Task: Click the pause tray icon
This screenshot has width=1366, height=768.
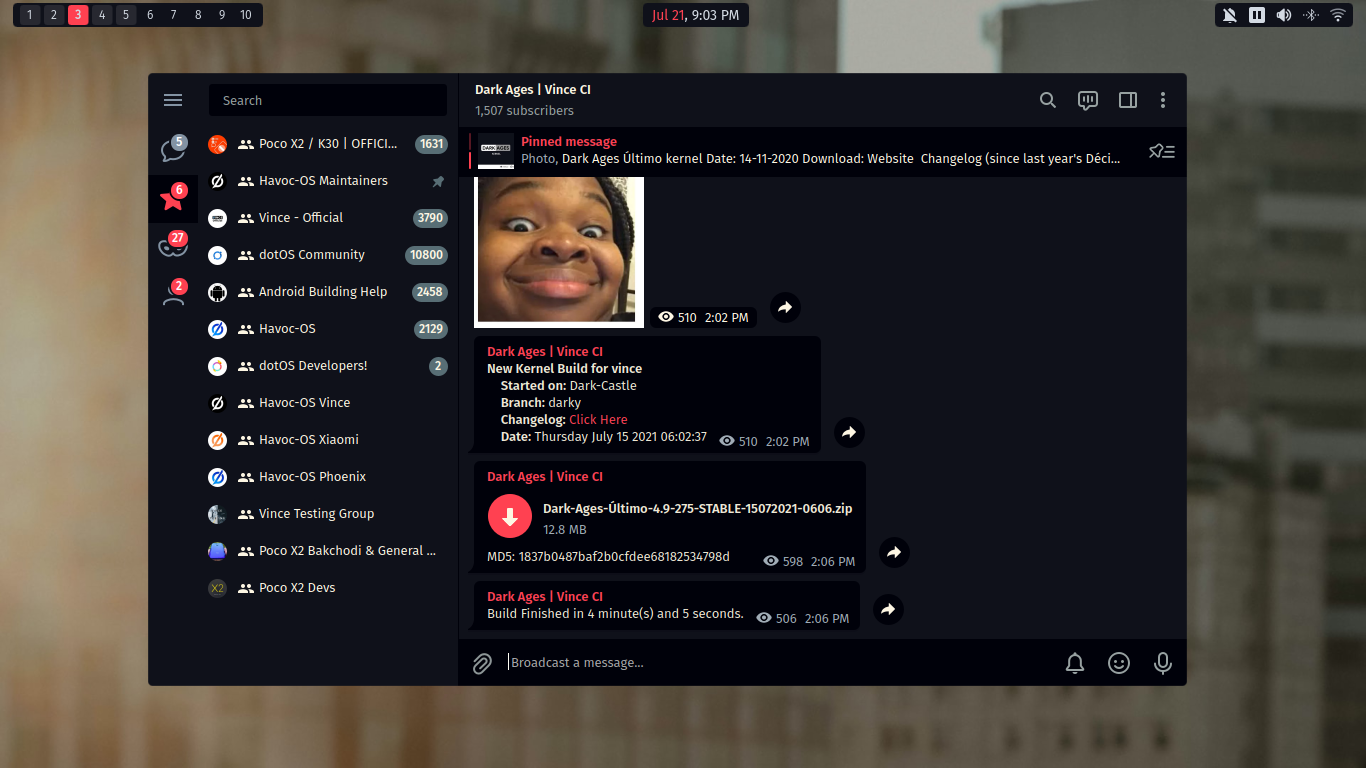Action: pyautogui.click(x=1257, y=15)
